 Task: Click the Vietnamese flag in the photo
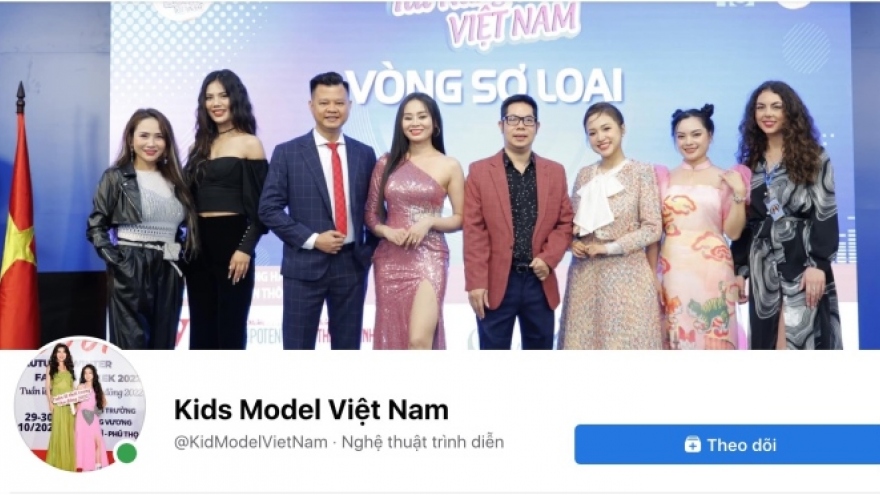[x=19, y=224]
